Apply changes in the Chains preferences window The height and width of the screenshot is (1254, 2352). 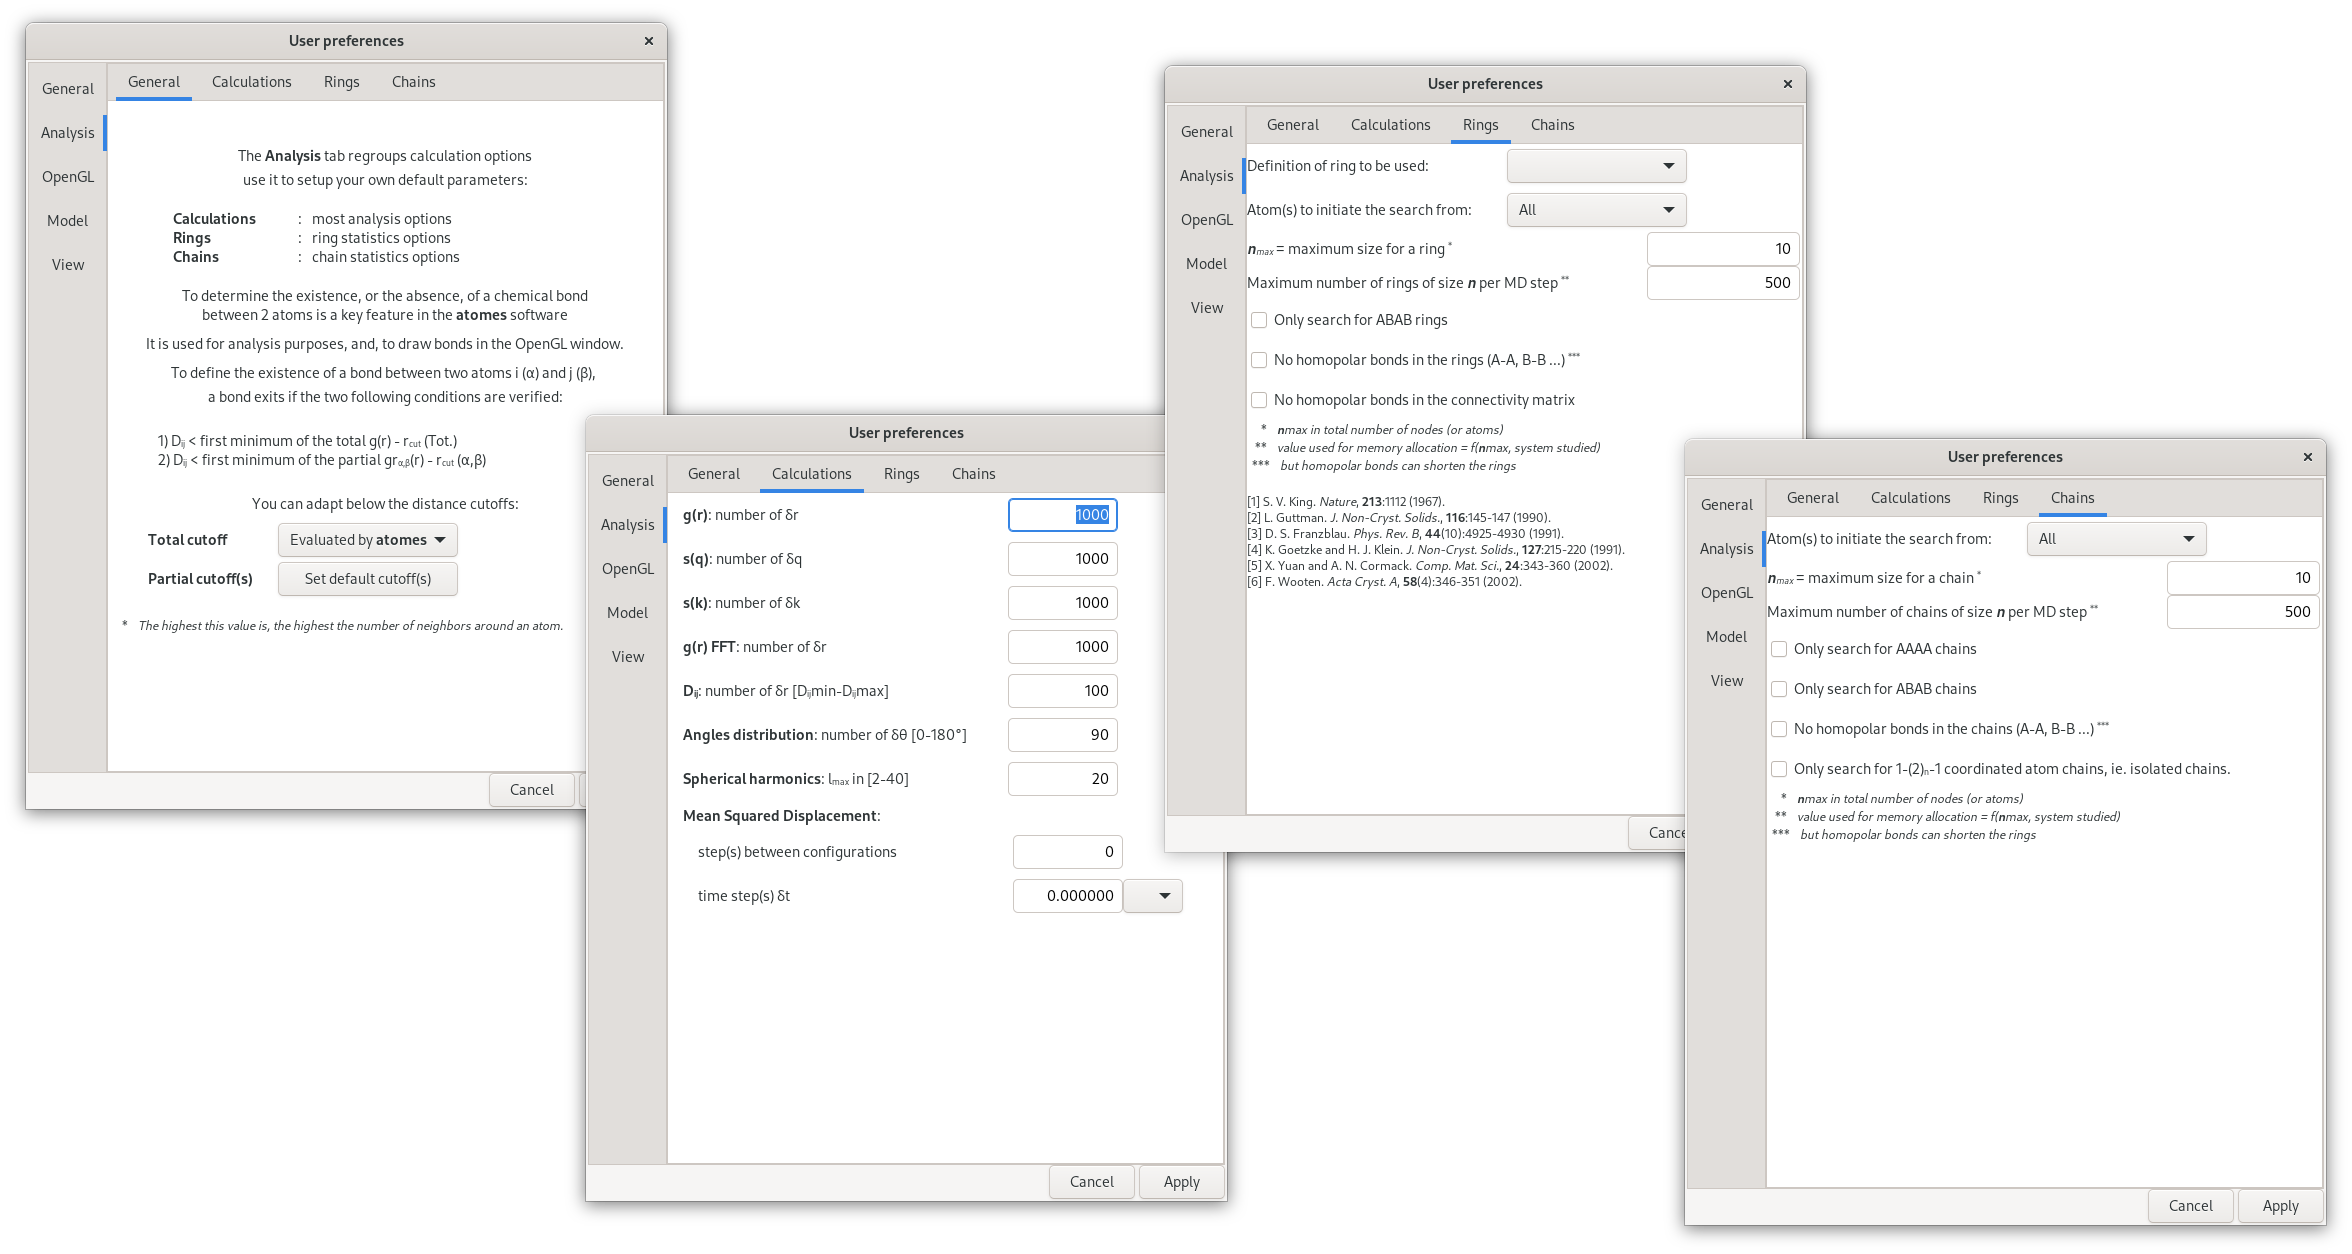coord(2280,1205)
